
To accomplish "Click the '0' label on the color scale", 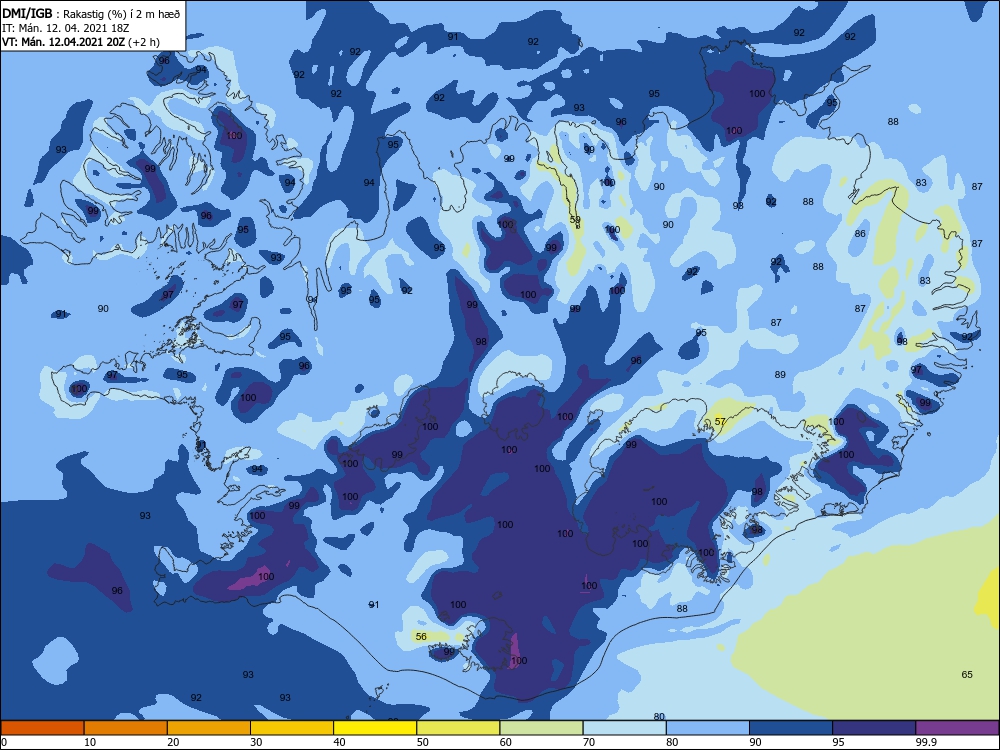I will click(x=4, y=742).
